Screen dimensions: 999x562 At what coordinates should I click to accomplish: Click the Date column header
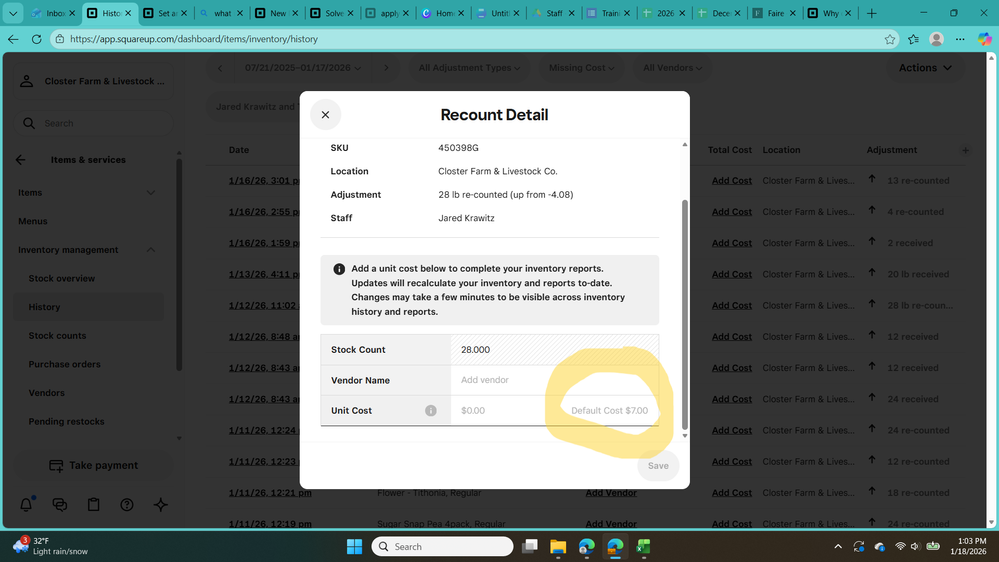point(239,150)
